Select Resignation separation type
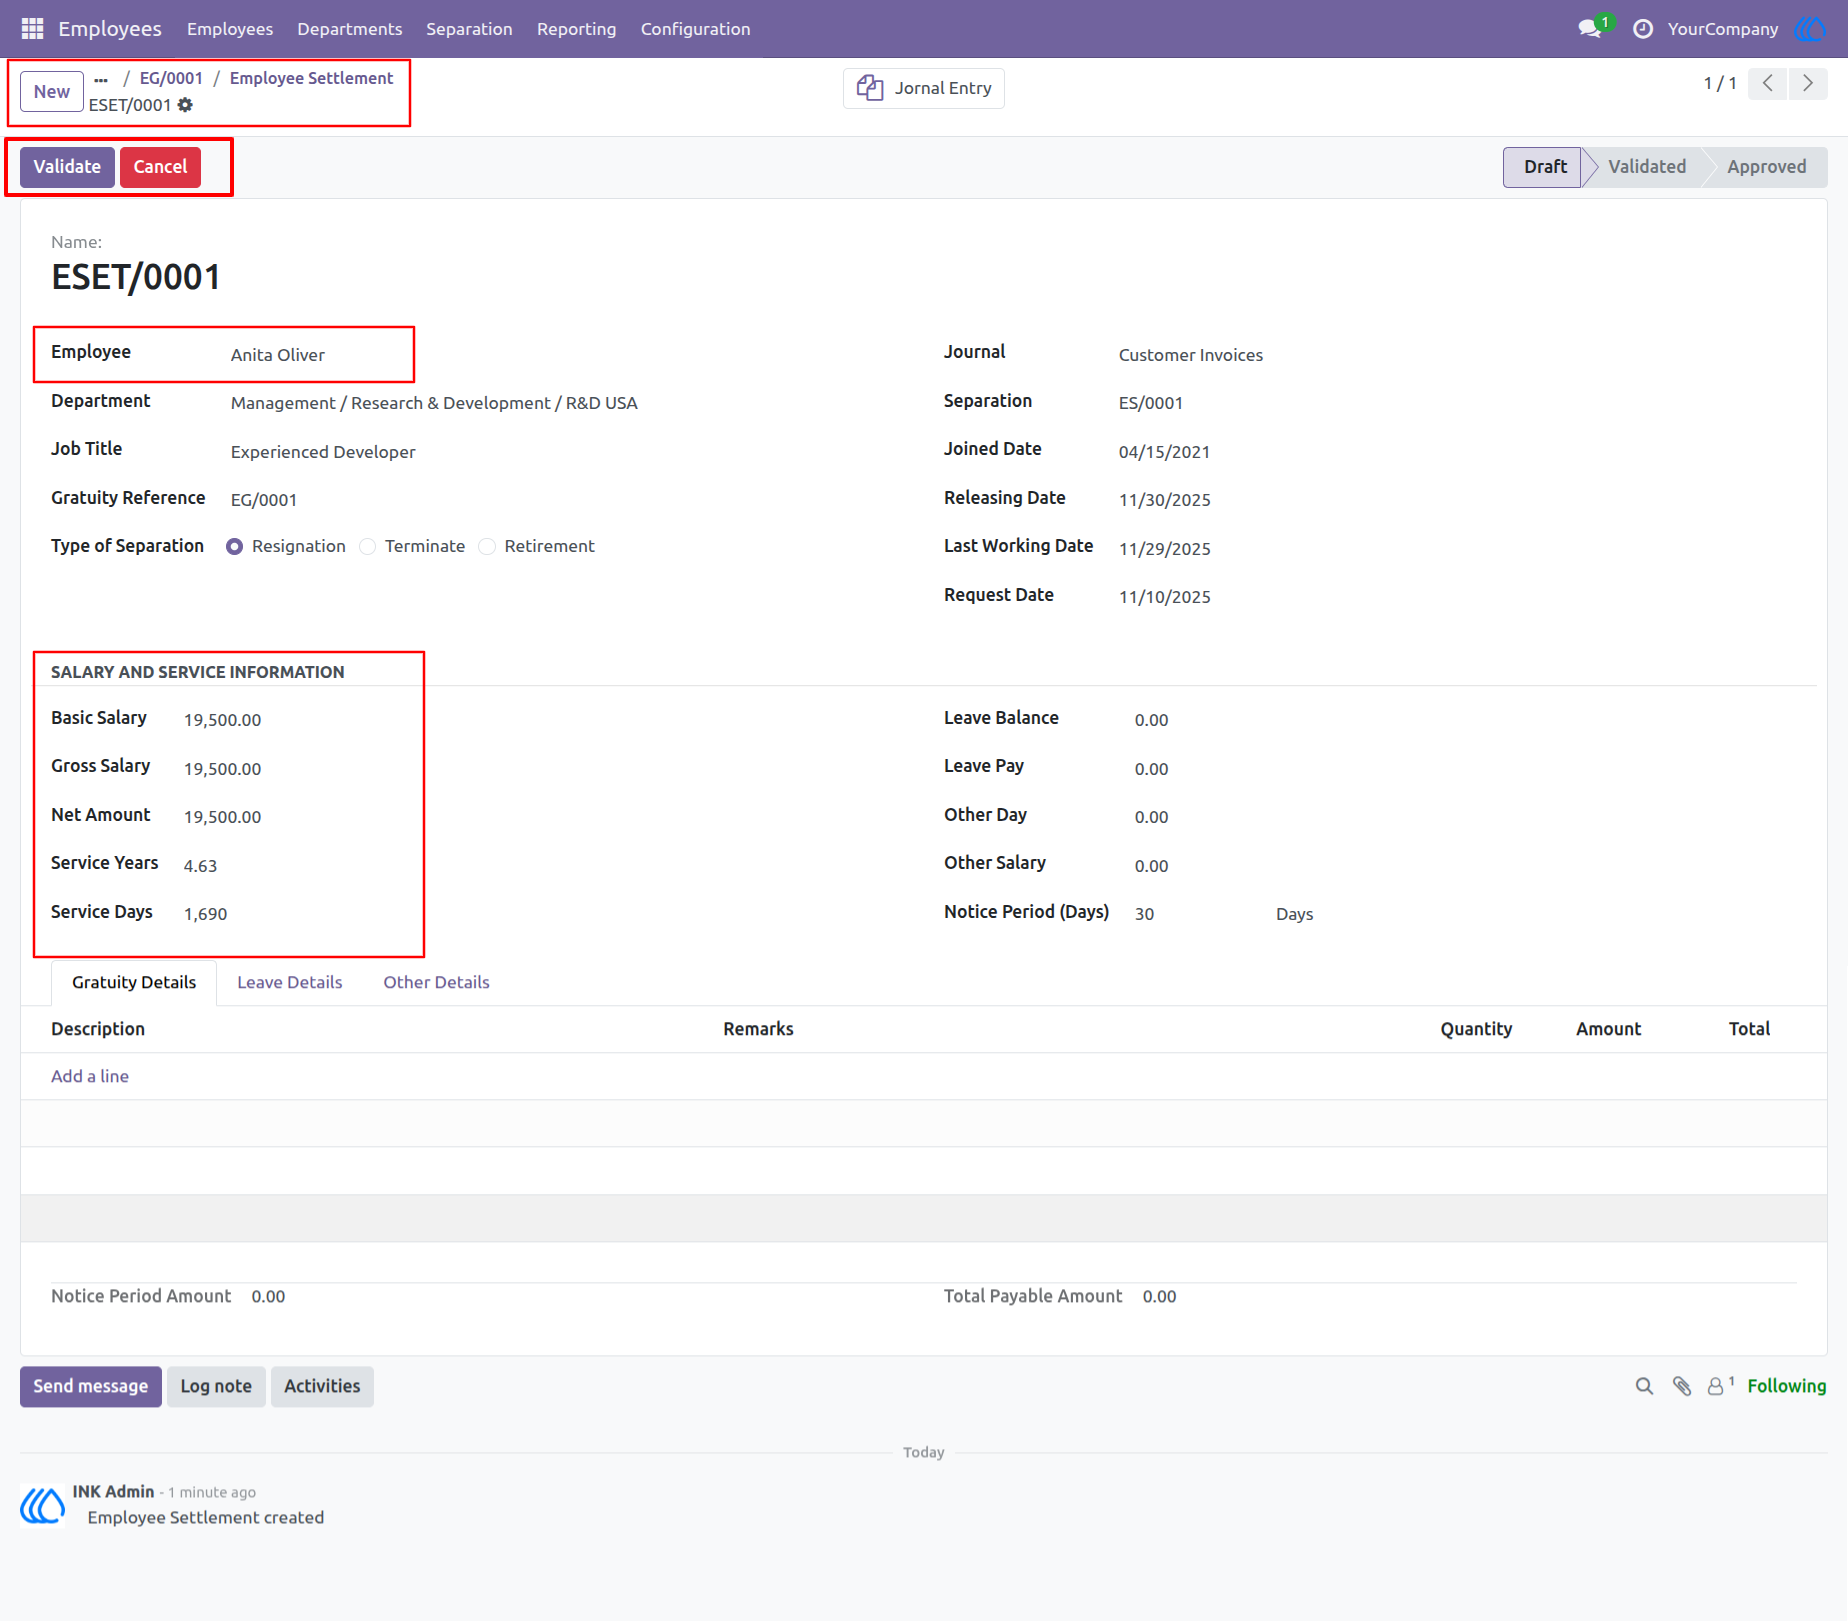Image resolution: width=1848 pixels, height=1624 pixels. tap(234, 547)
